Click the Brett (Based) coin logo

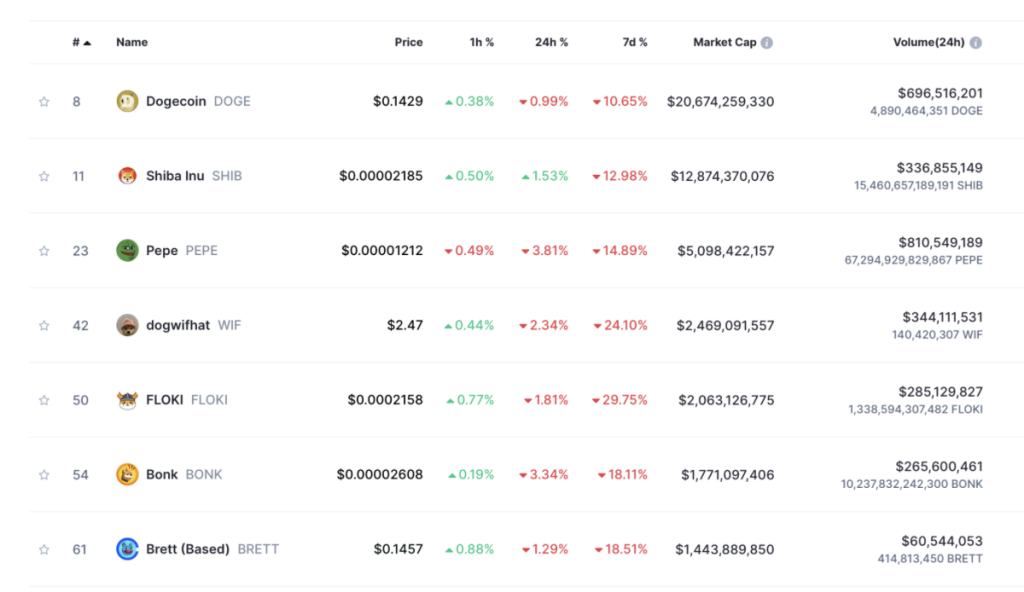[127, 549]
